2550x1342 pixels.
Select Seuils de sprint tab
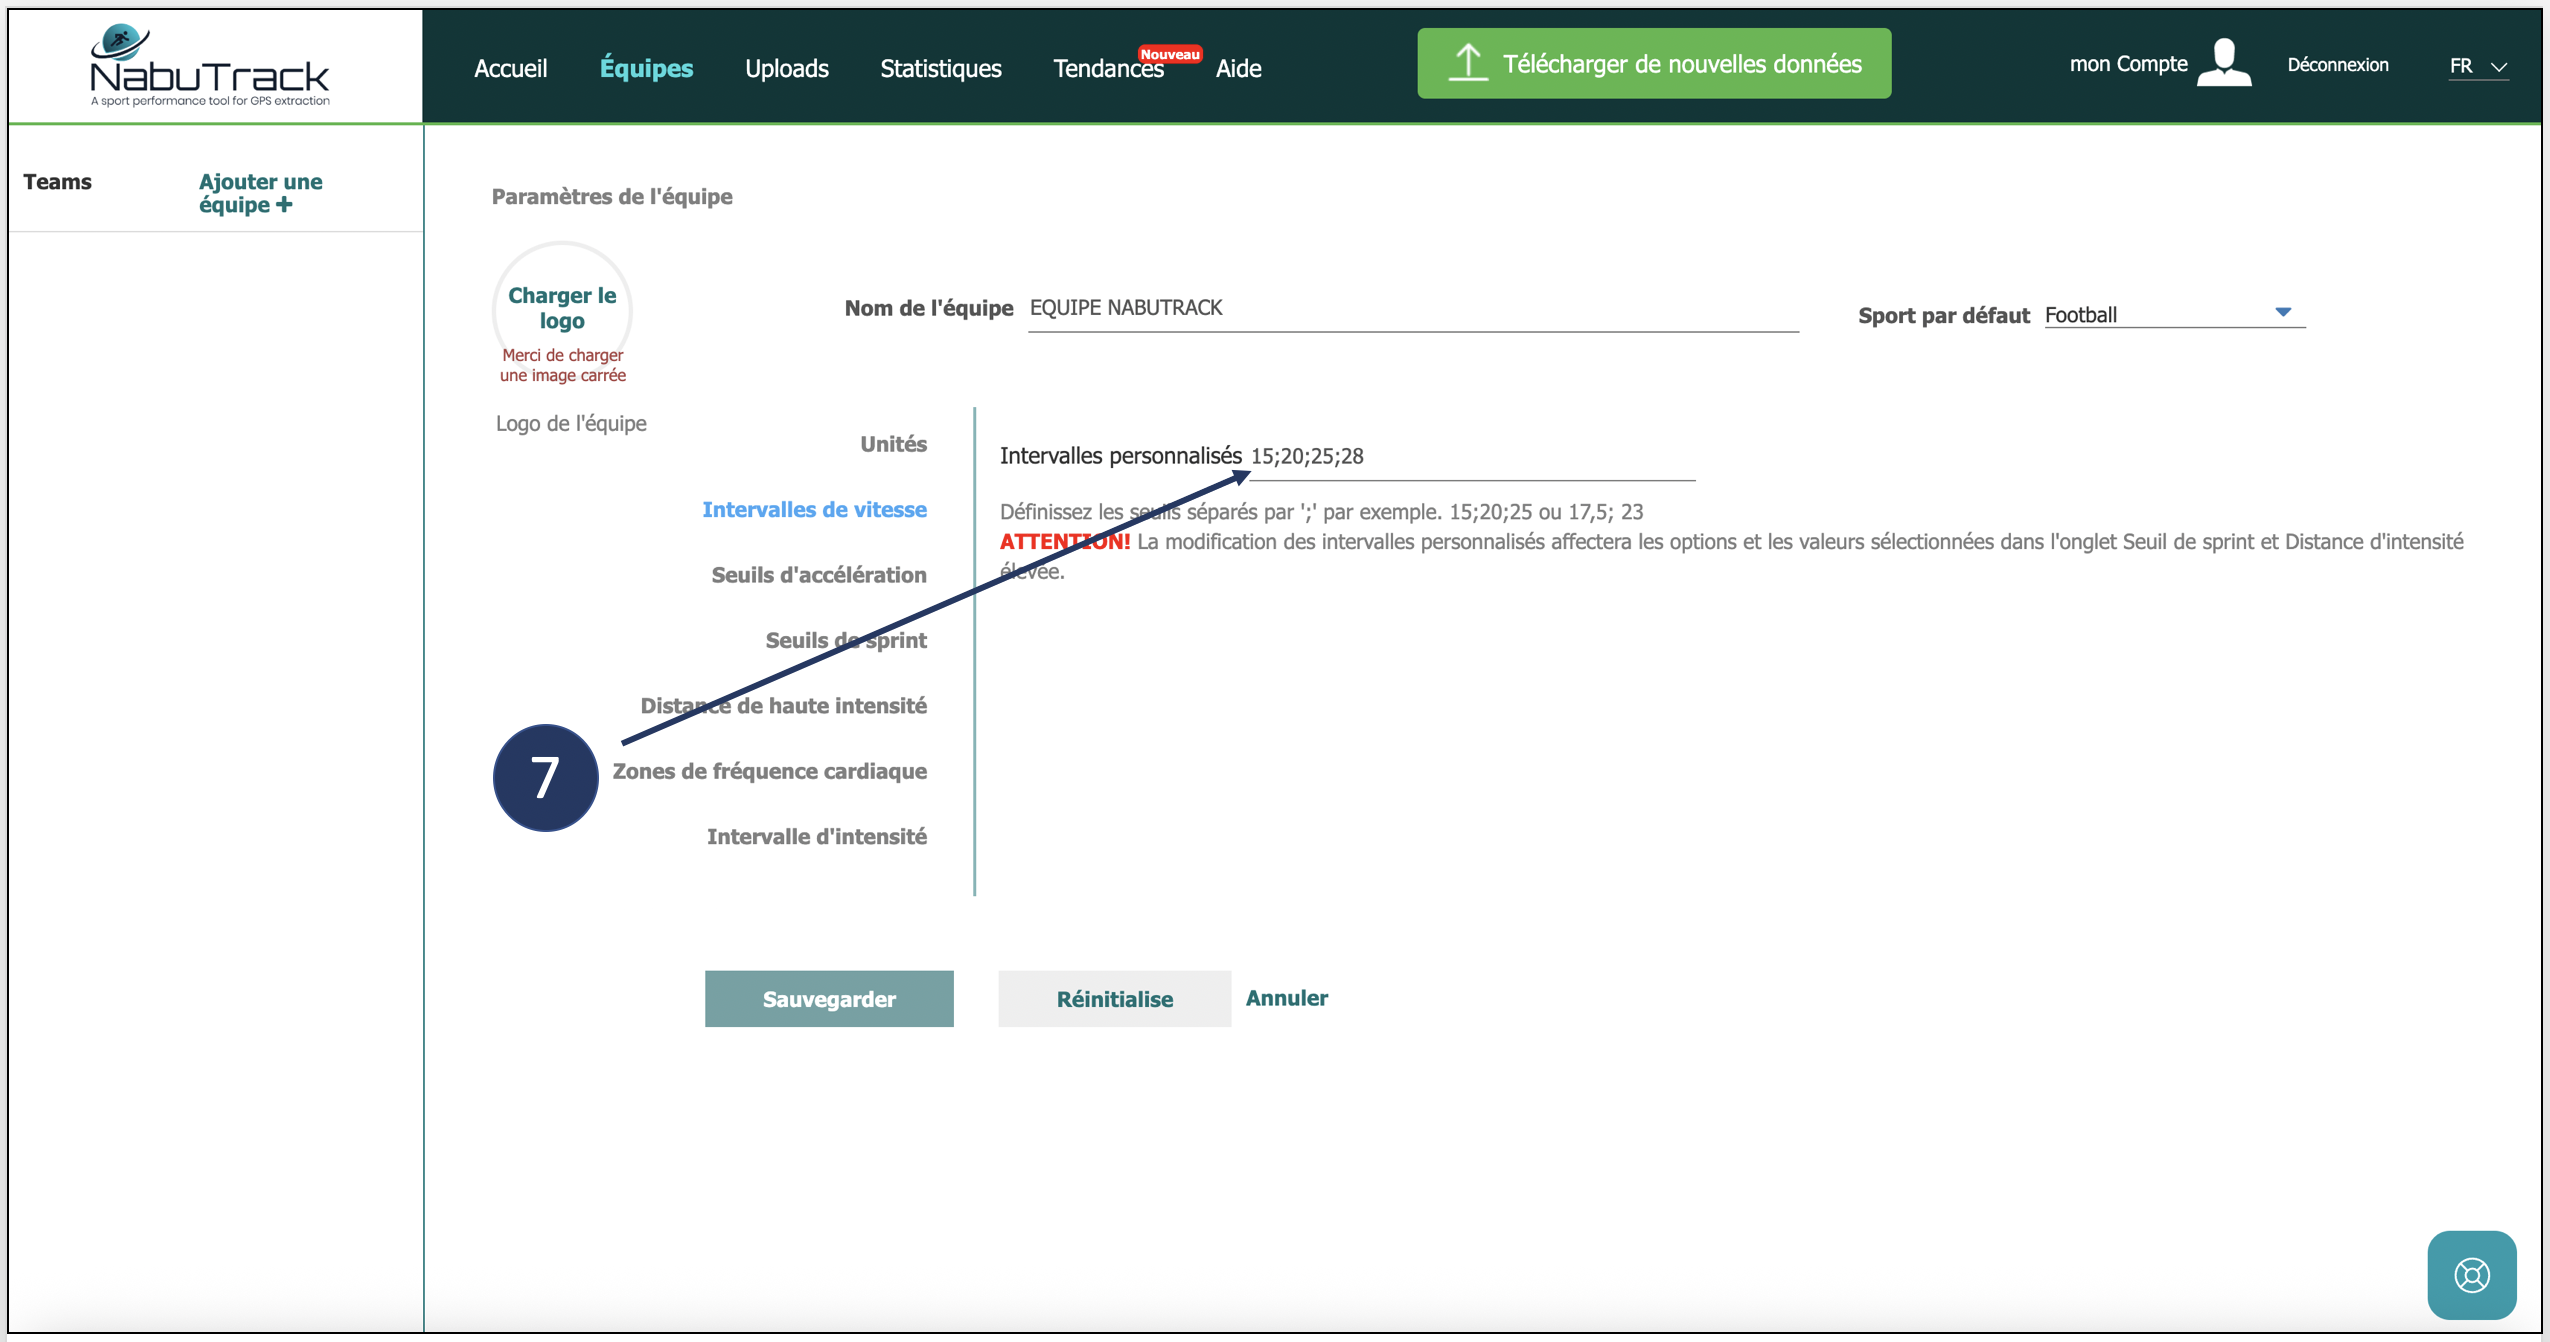point(846,640)
